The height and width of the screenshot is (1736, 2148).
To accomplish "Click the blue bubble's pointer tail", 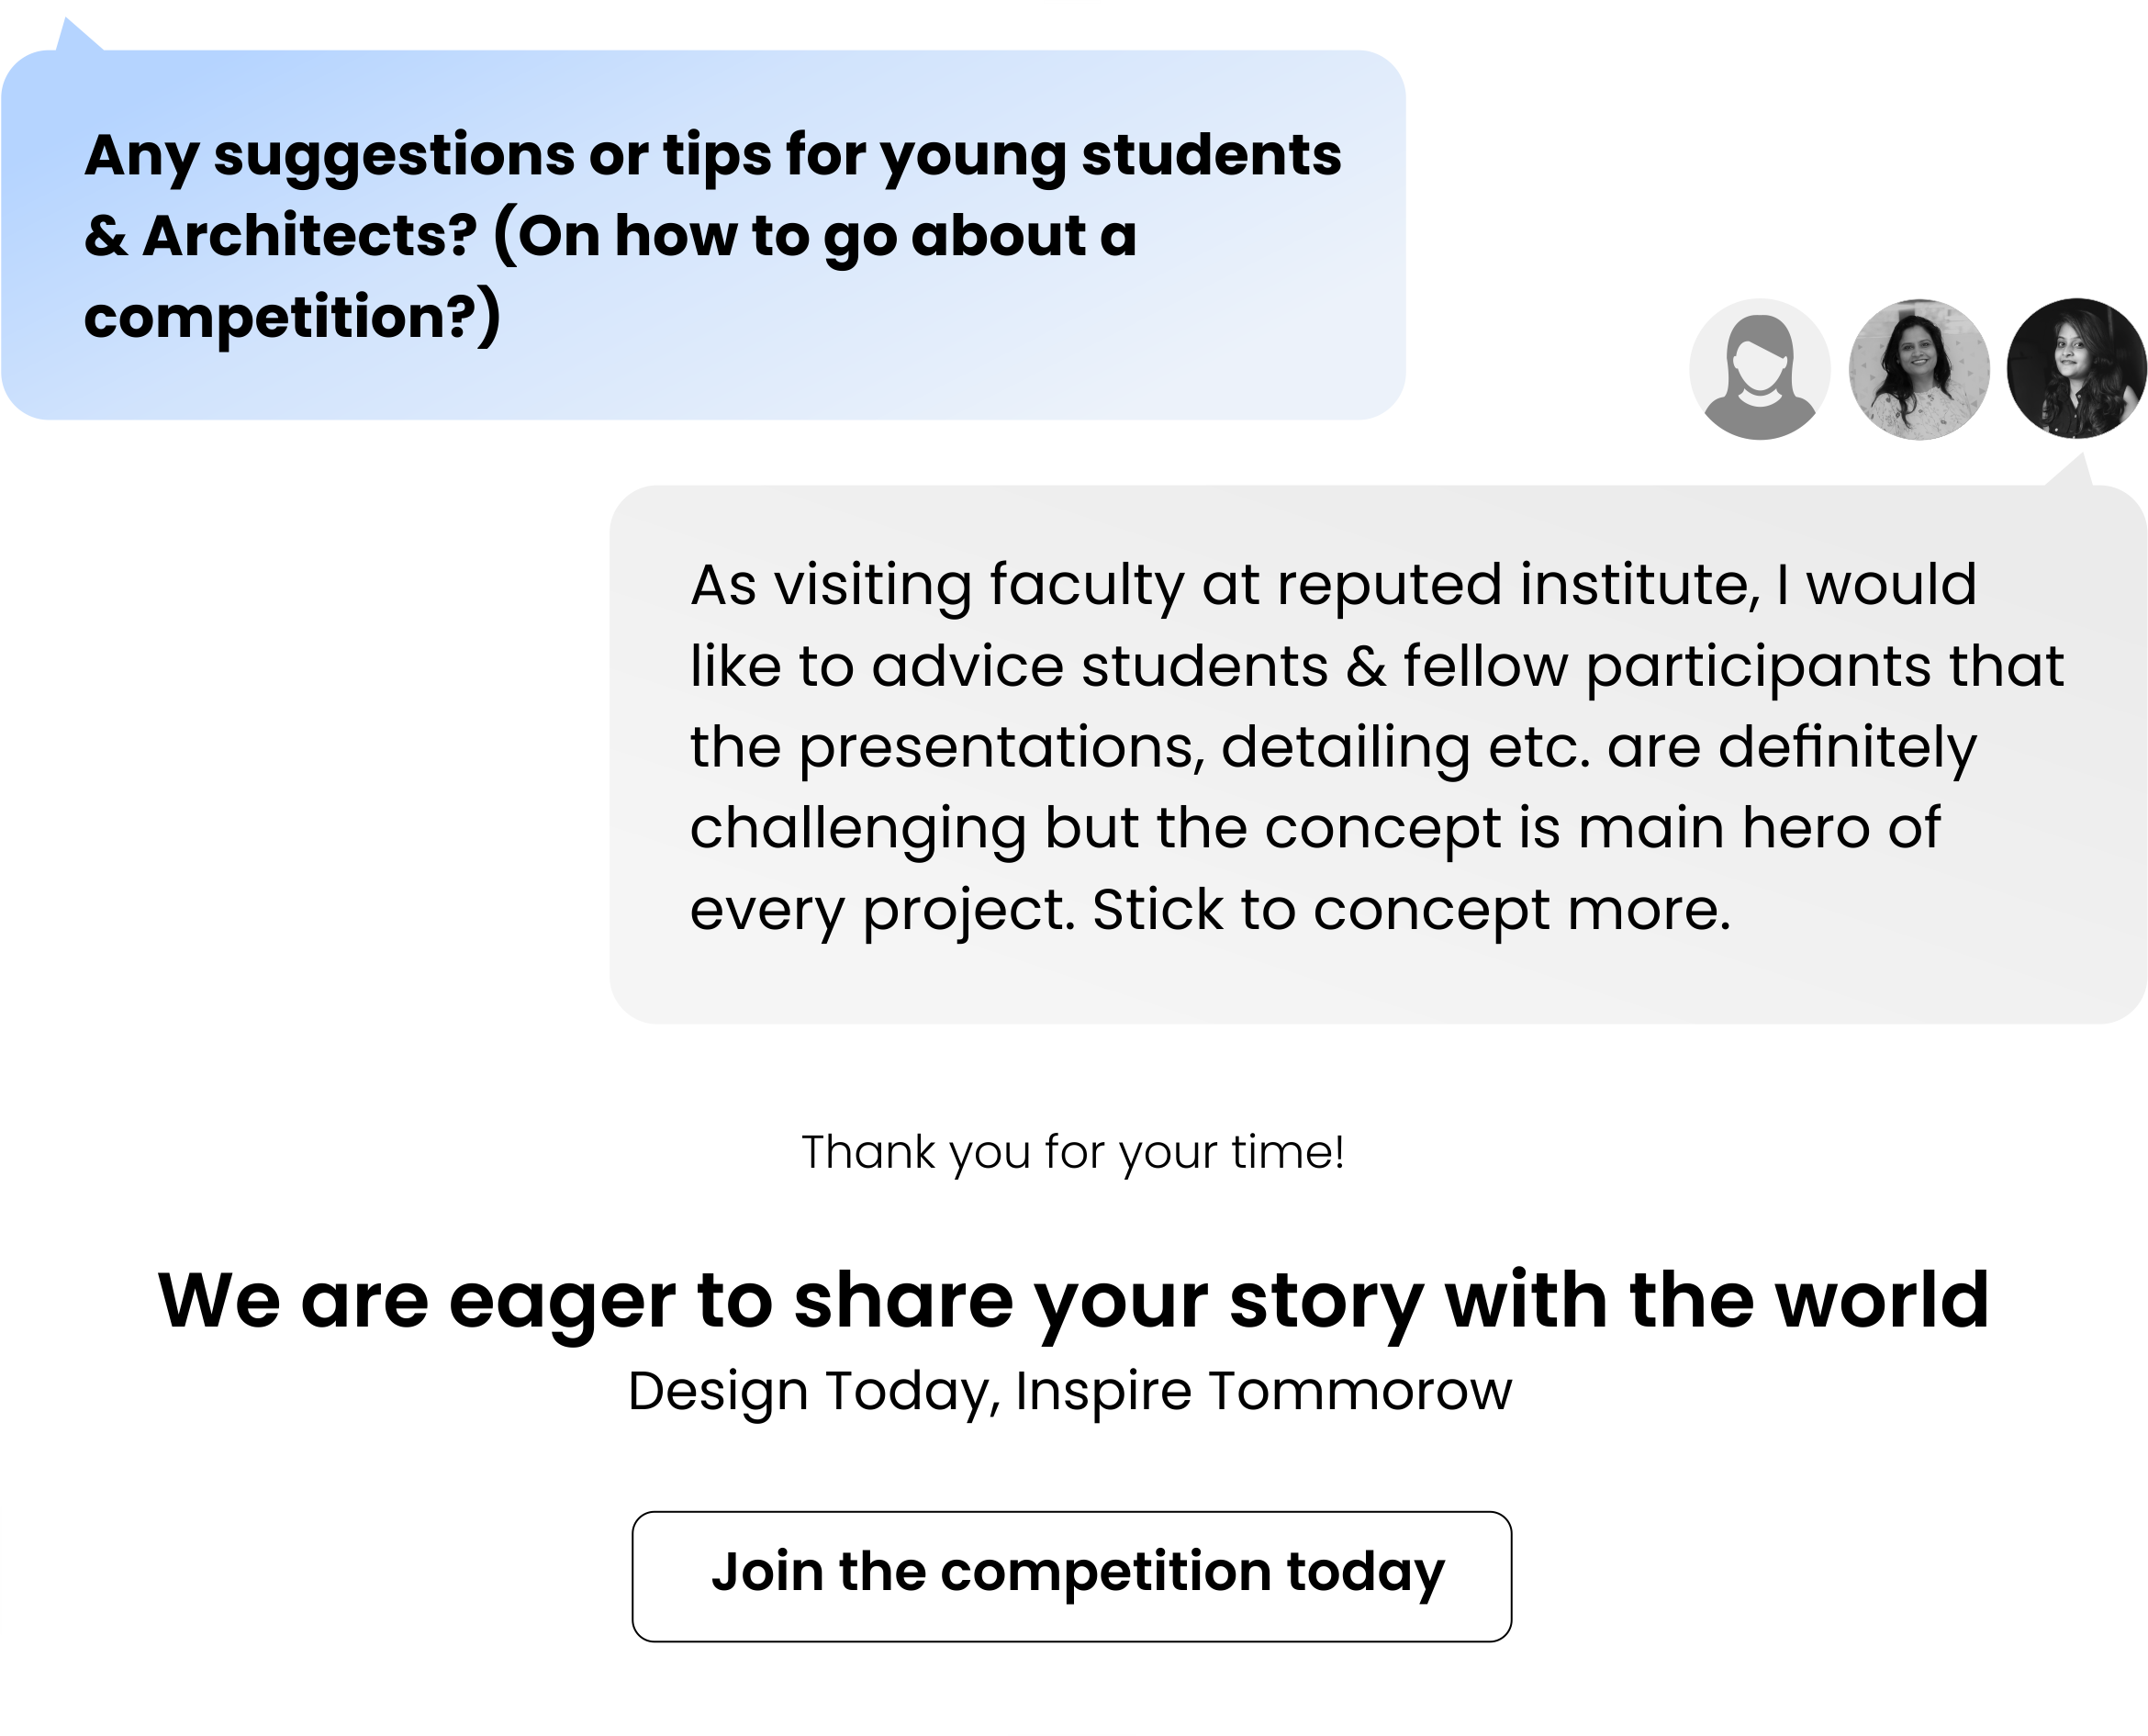I will click(77, 35).
